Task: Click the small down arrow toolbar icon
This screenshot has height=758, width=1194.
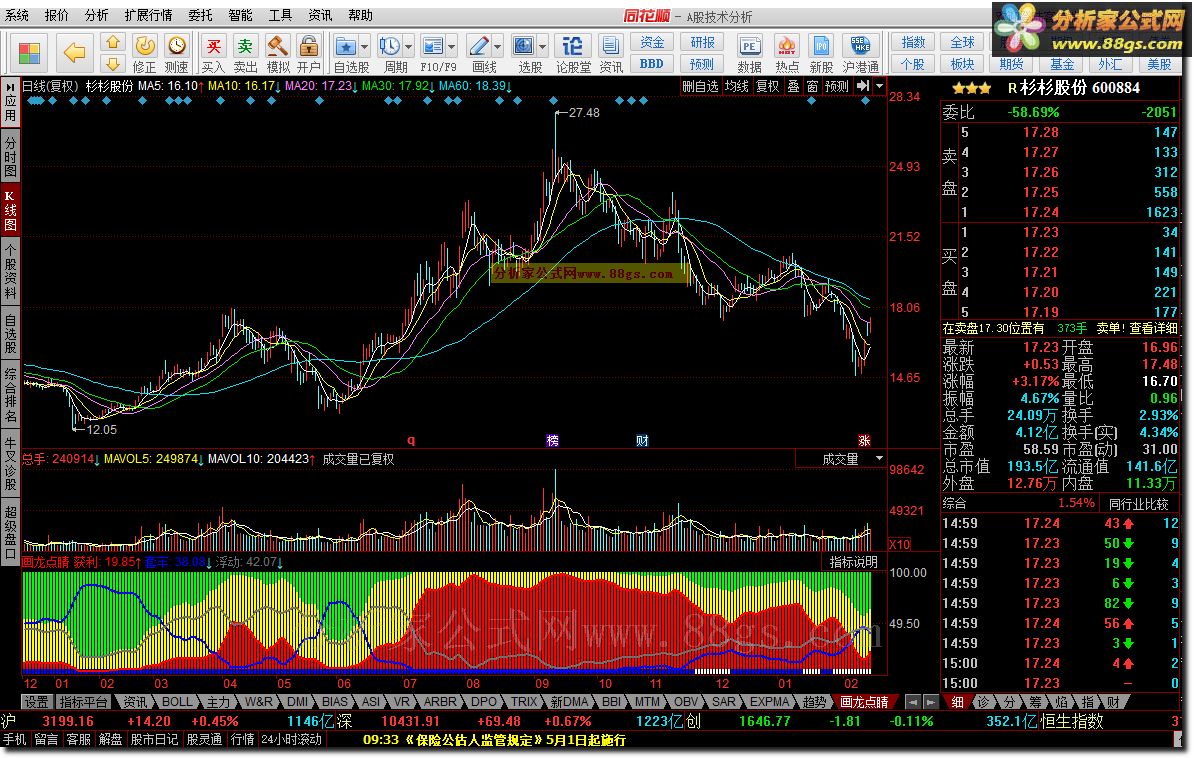Action: point(113,63)
